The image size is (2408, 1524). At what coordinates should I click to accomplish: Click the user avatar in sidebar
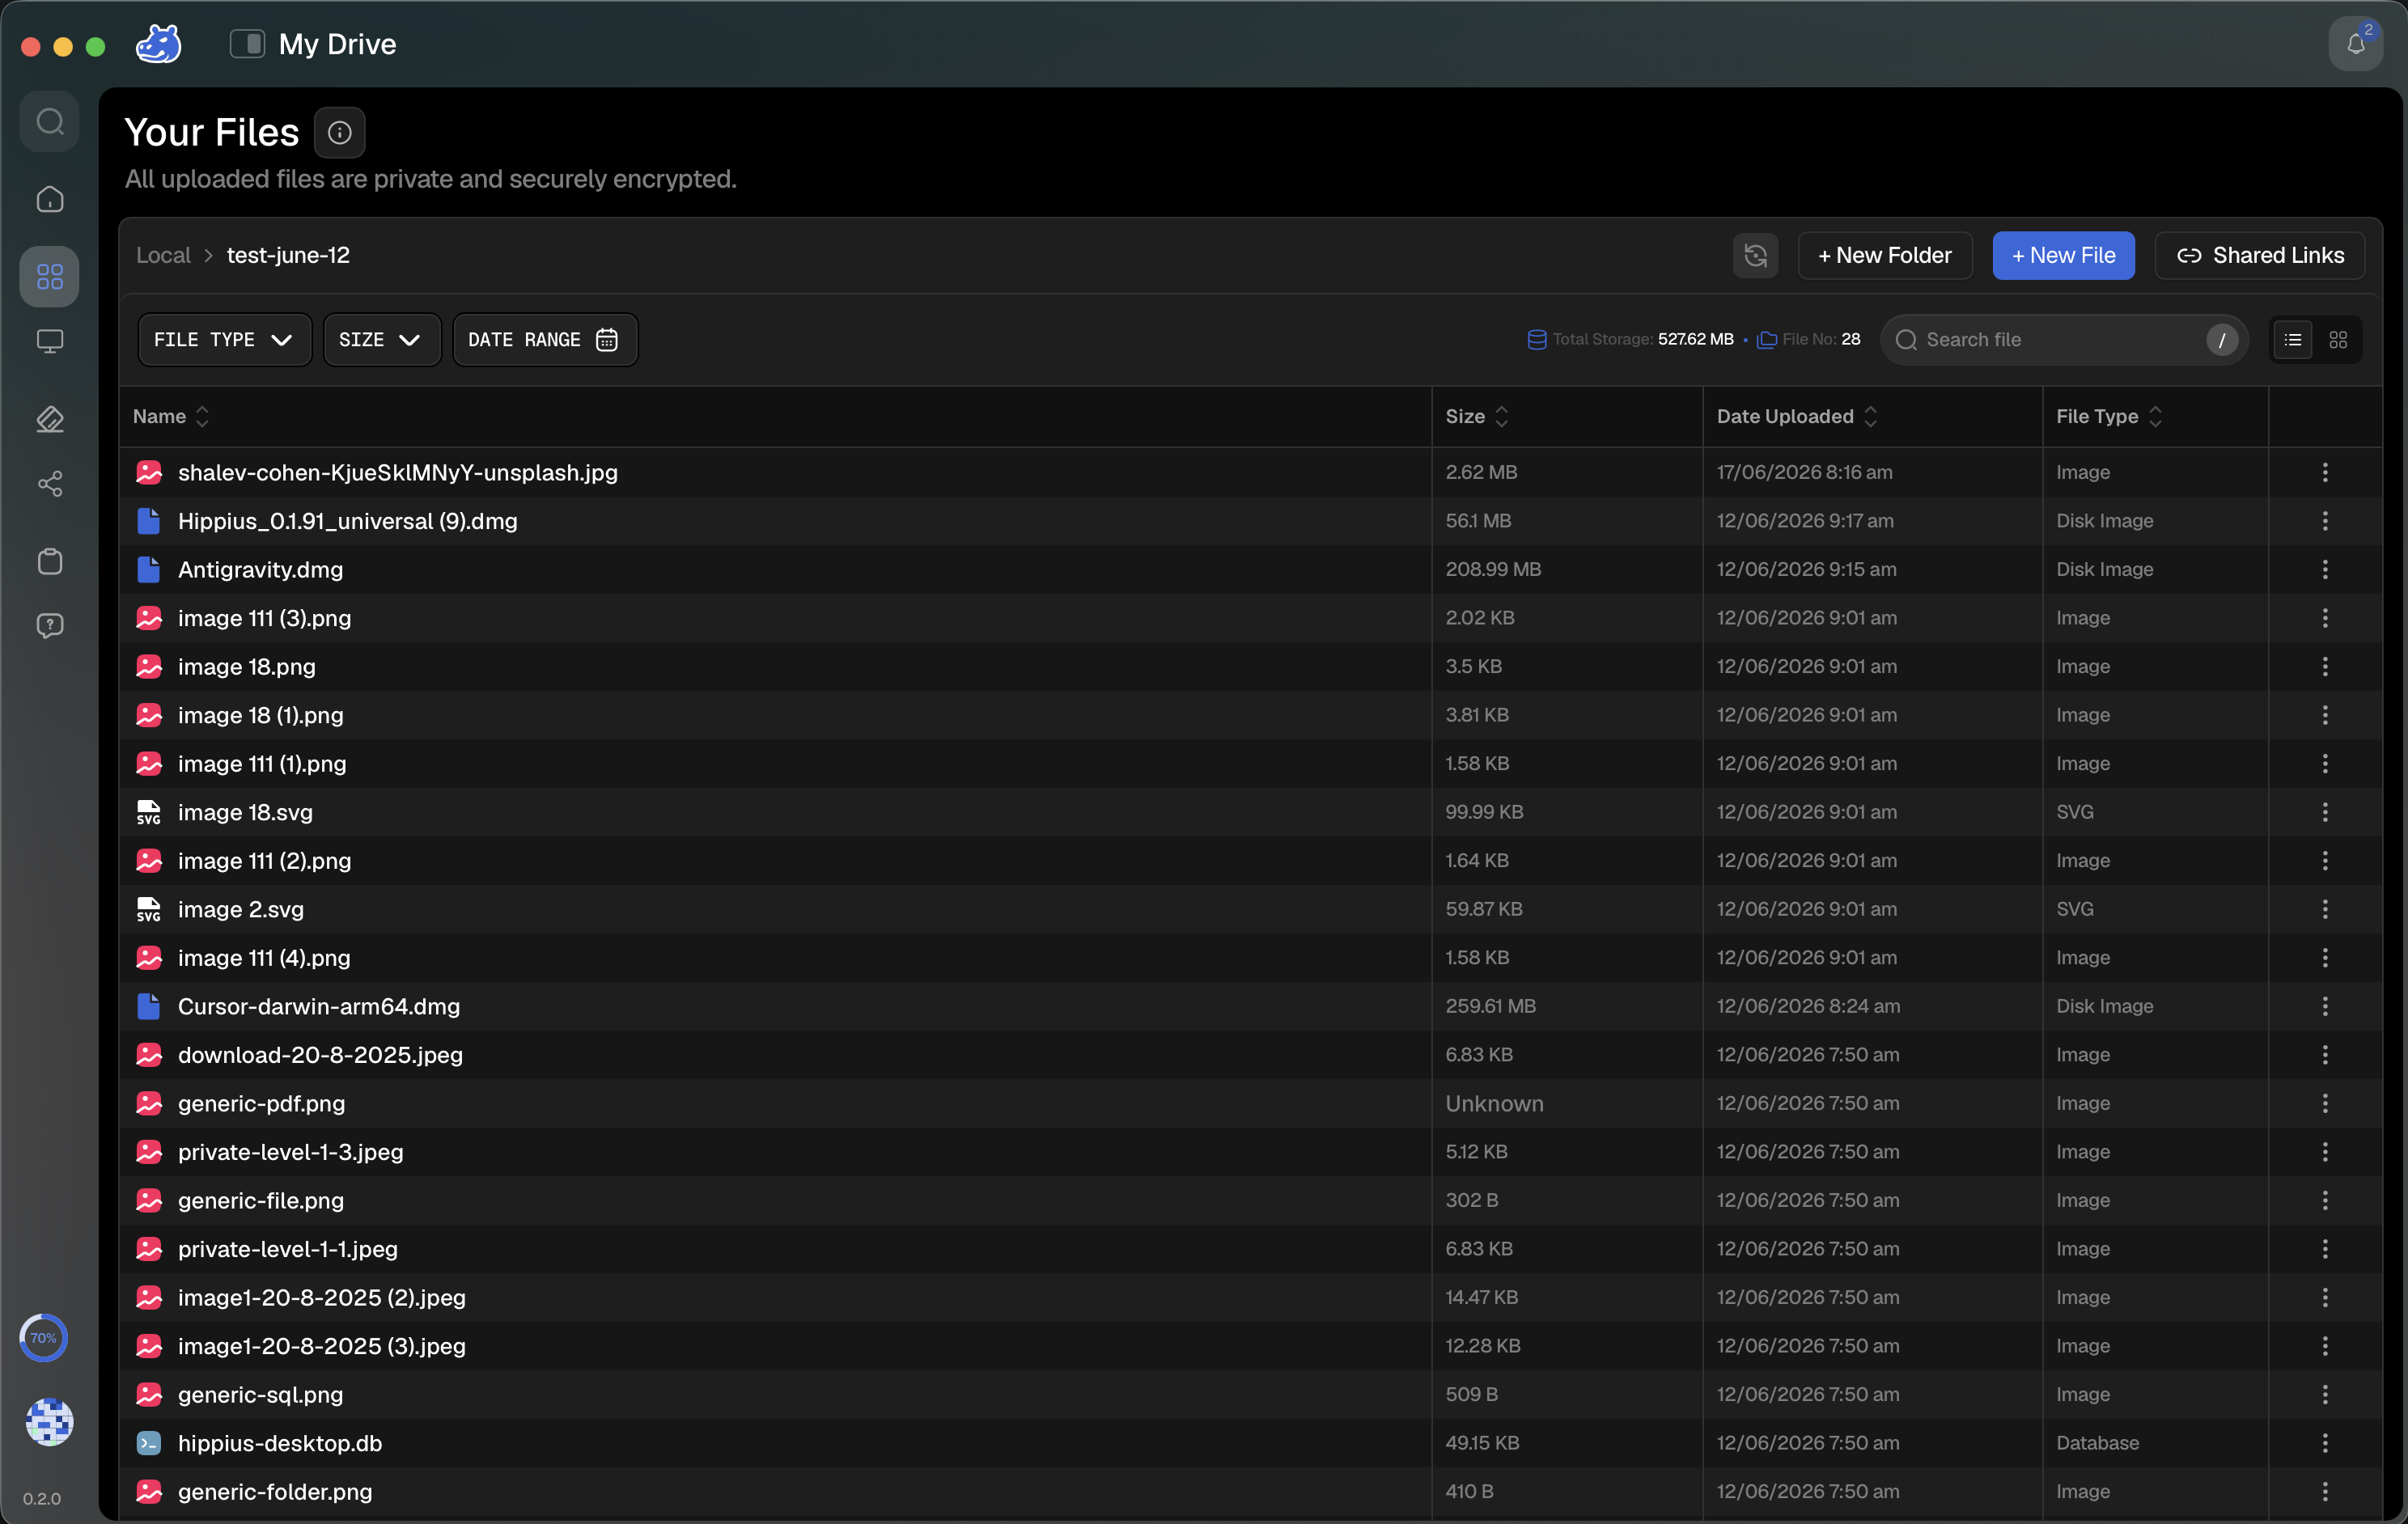point(49,1421)
